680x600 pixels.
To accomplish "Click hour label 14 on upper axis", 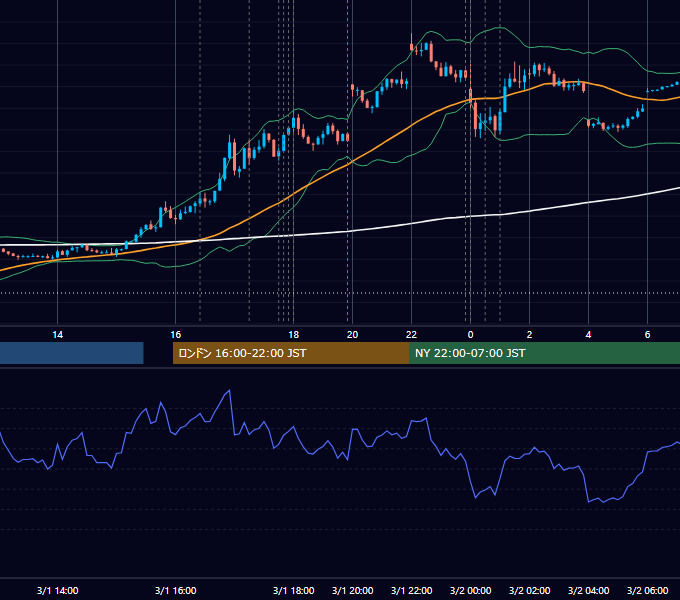I will coord(58,335).
